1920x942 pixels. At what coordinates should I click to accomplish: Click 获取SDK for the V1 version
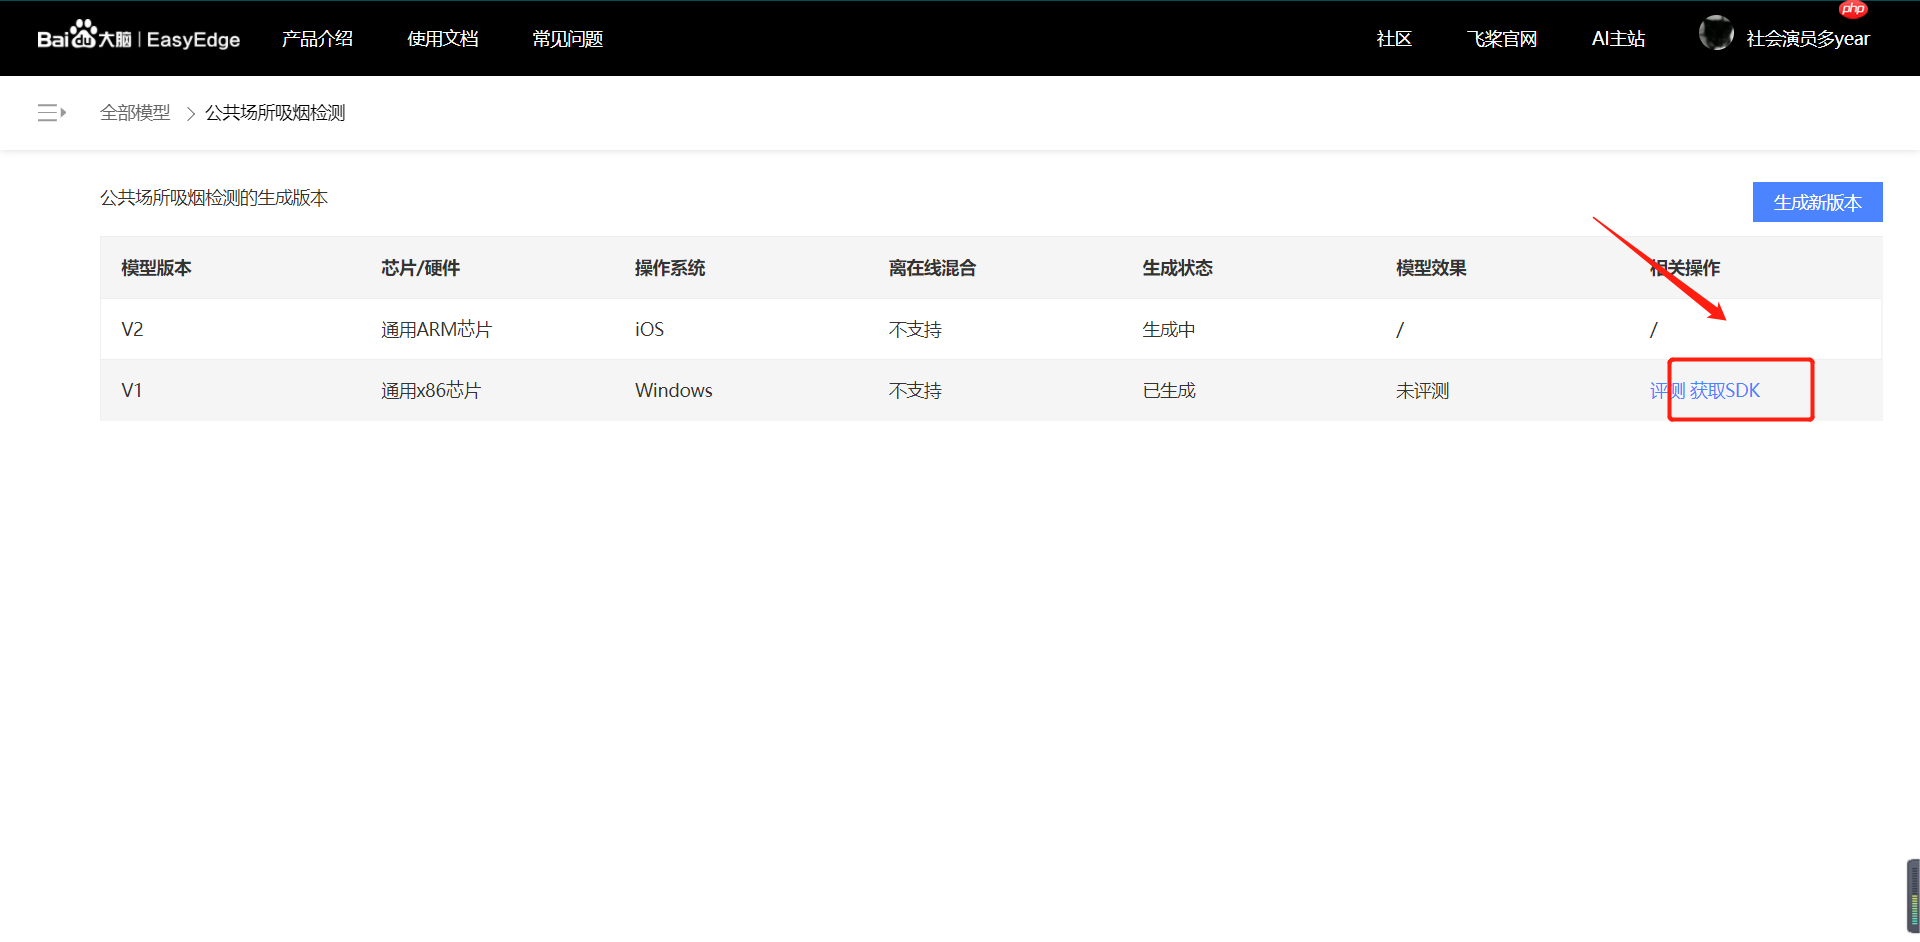[1725, 391]
